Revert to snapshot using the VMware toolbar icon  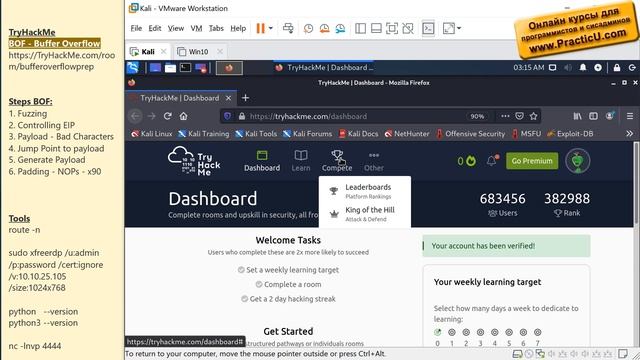click(x=324, y=28)
